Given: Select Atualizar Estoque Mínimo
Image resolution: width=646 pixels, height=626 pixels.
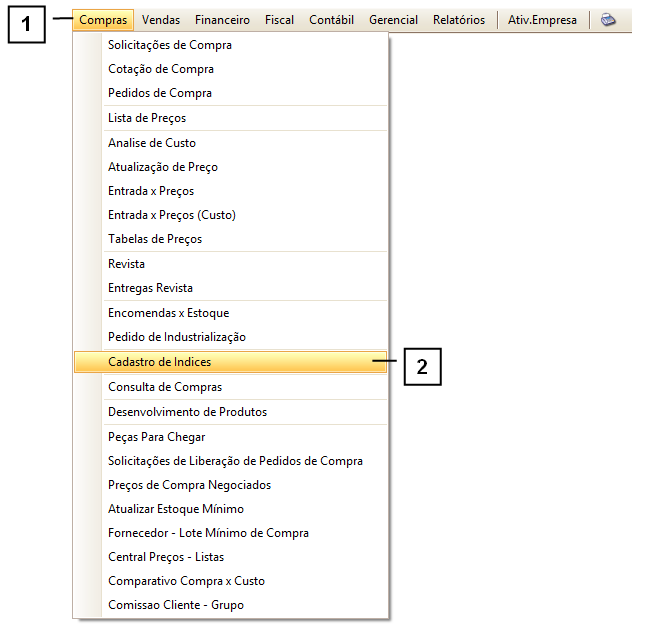Looking at the screenshot, I should coord(176,509).
